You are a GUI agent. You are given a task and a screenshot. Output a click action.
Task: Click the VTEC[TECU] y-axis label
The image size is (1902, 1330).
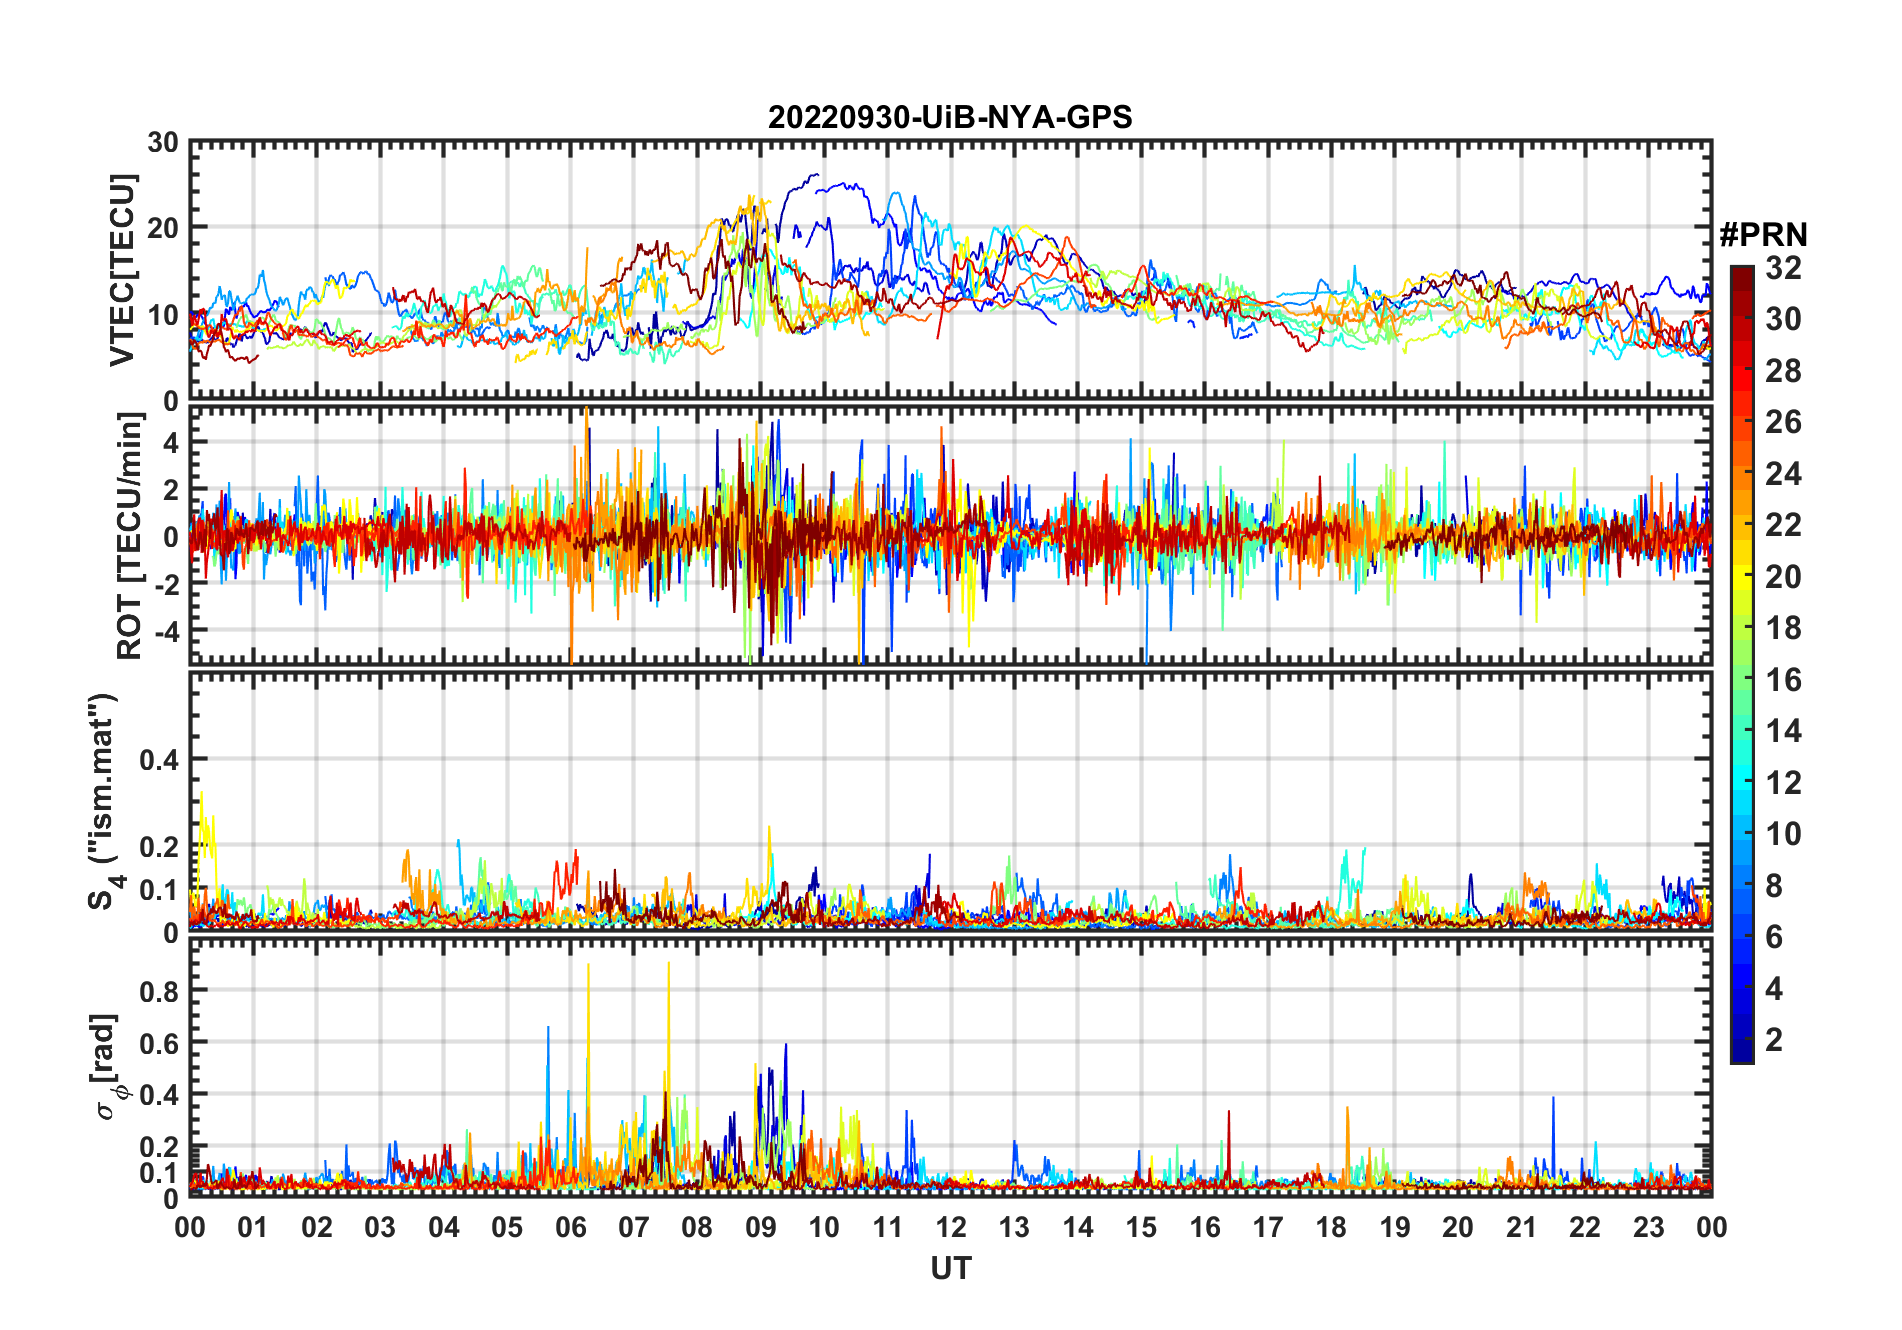[x=122, y=271]
